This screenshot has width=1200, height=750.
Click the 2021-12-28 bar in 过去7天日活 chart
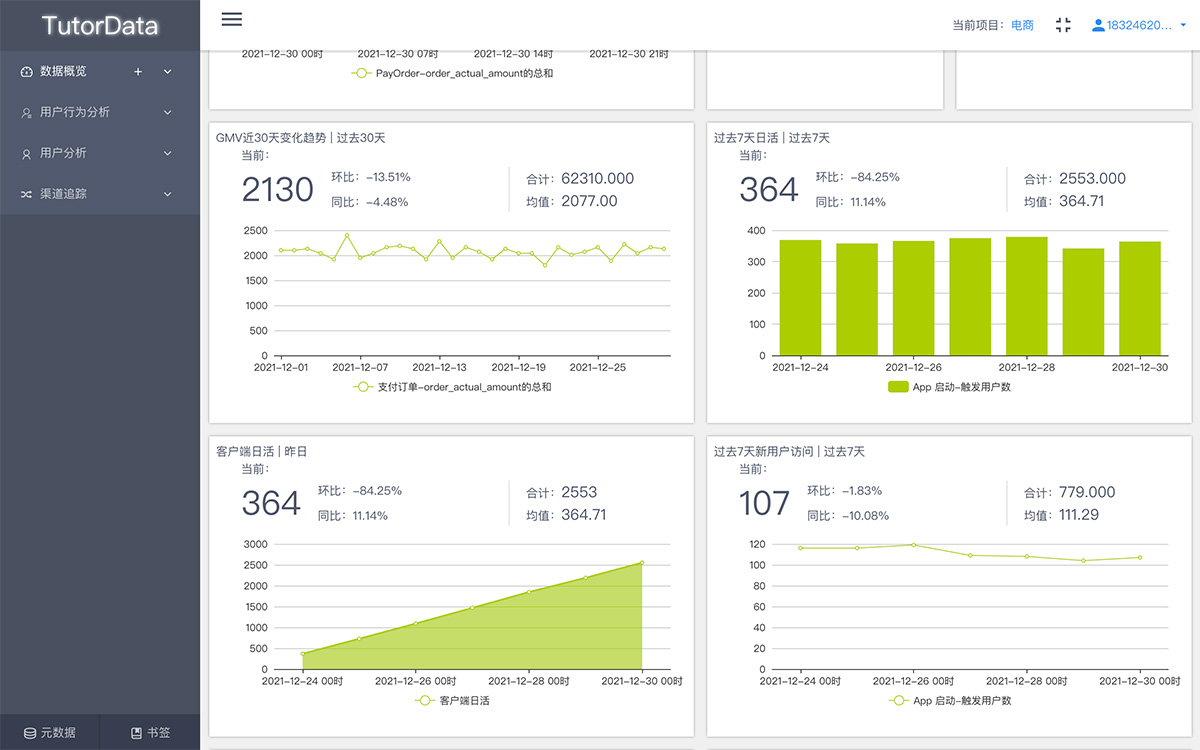[1026, 296]
